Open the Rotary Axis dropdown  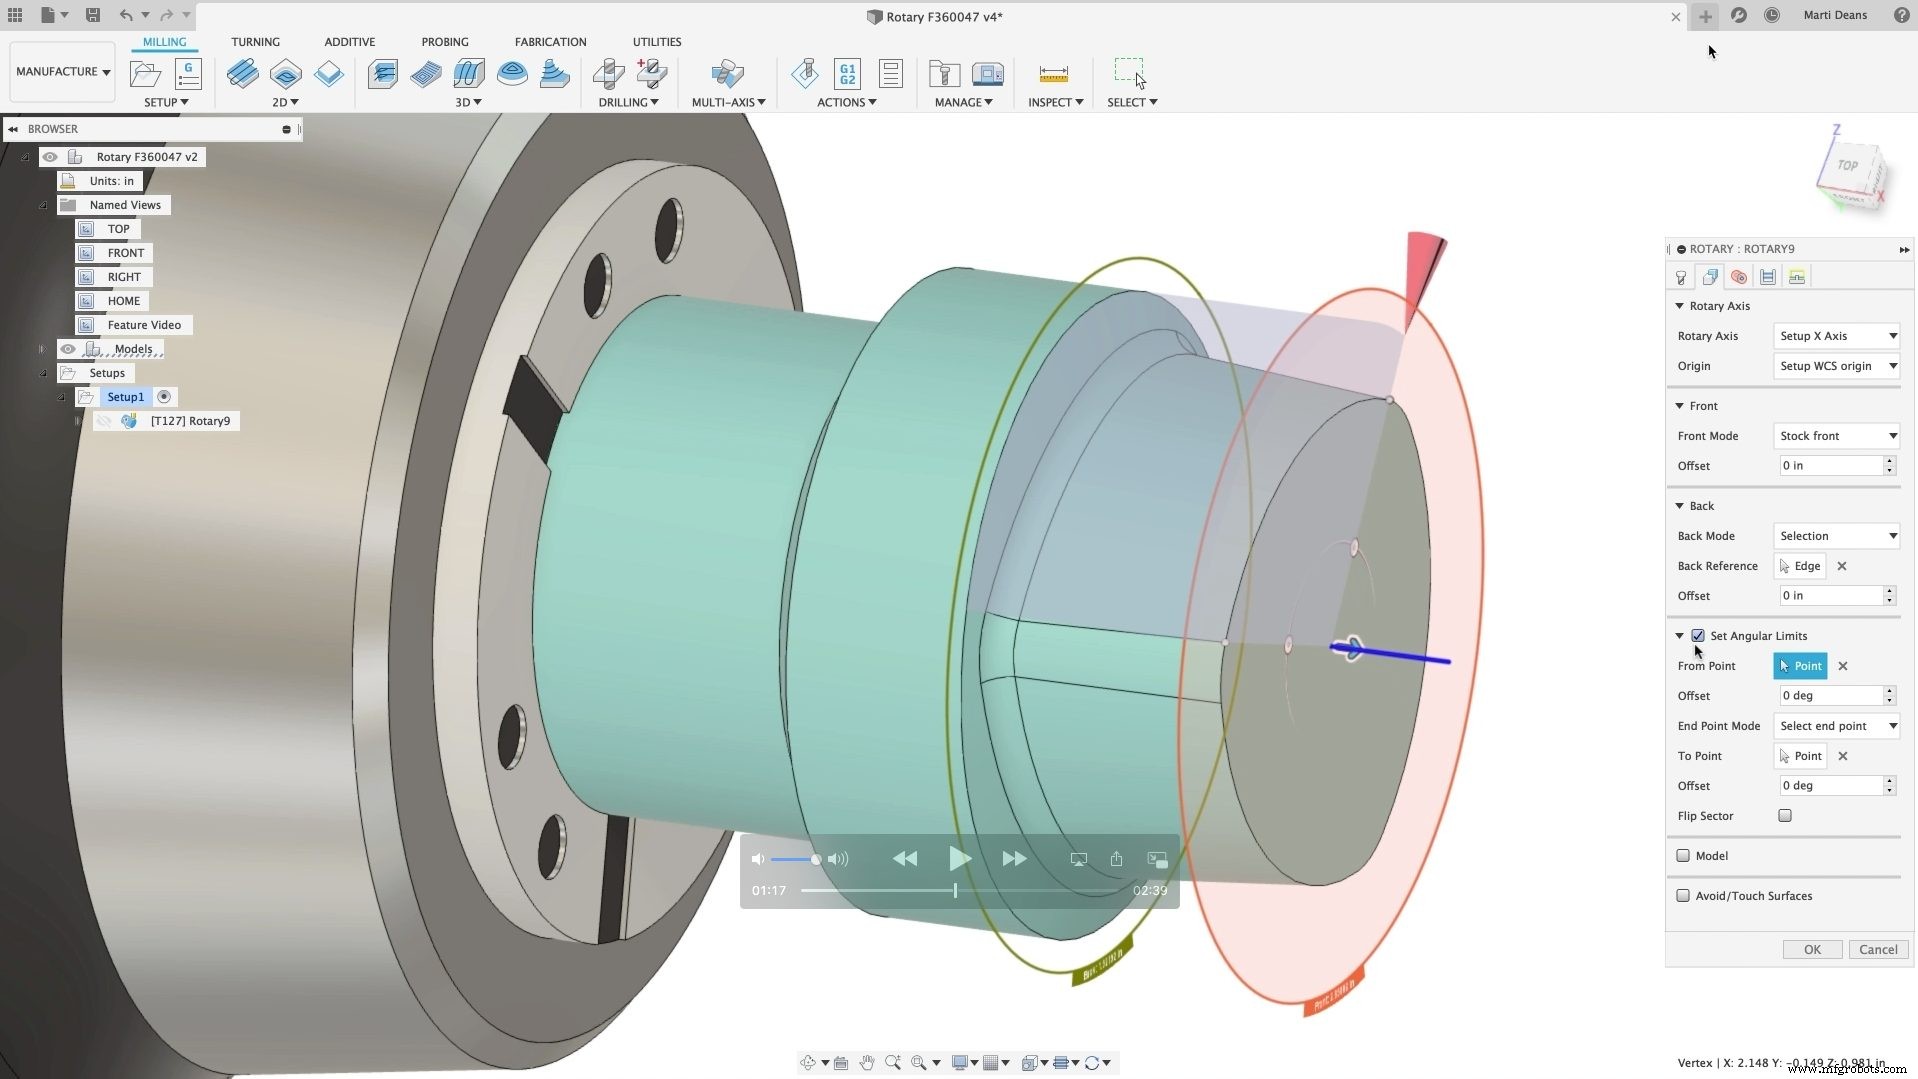[1836, 336]
